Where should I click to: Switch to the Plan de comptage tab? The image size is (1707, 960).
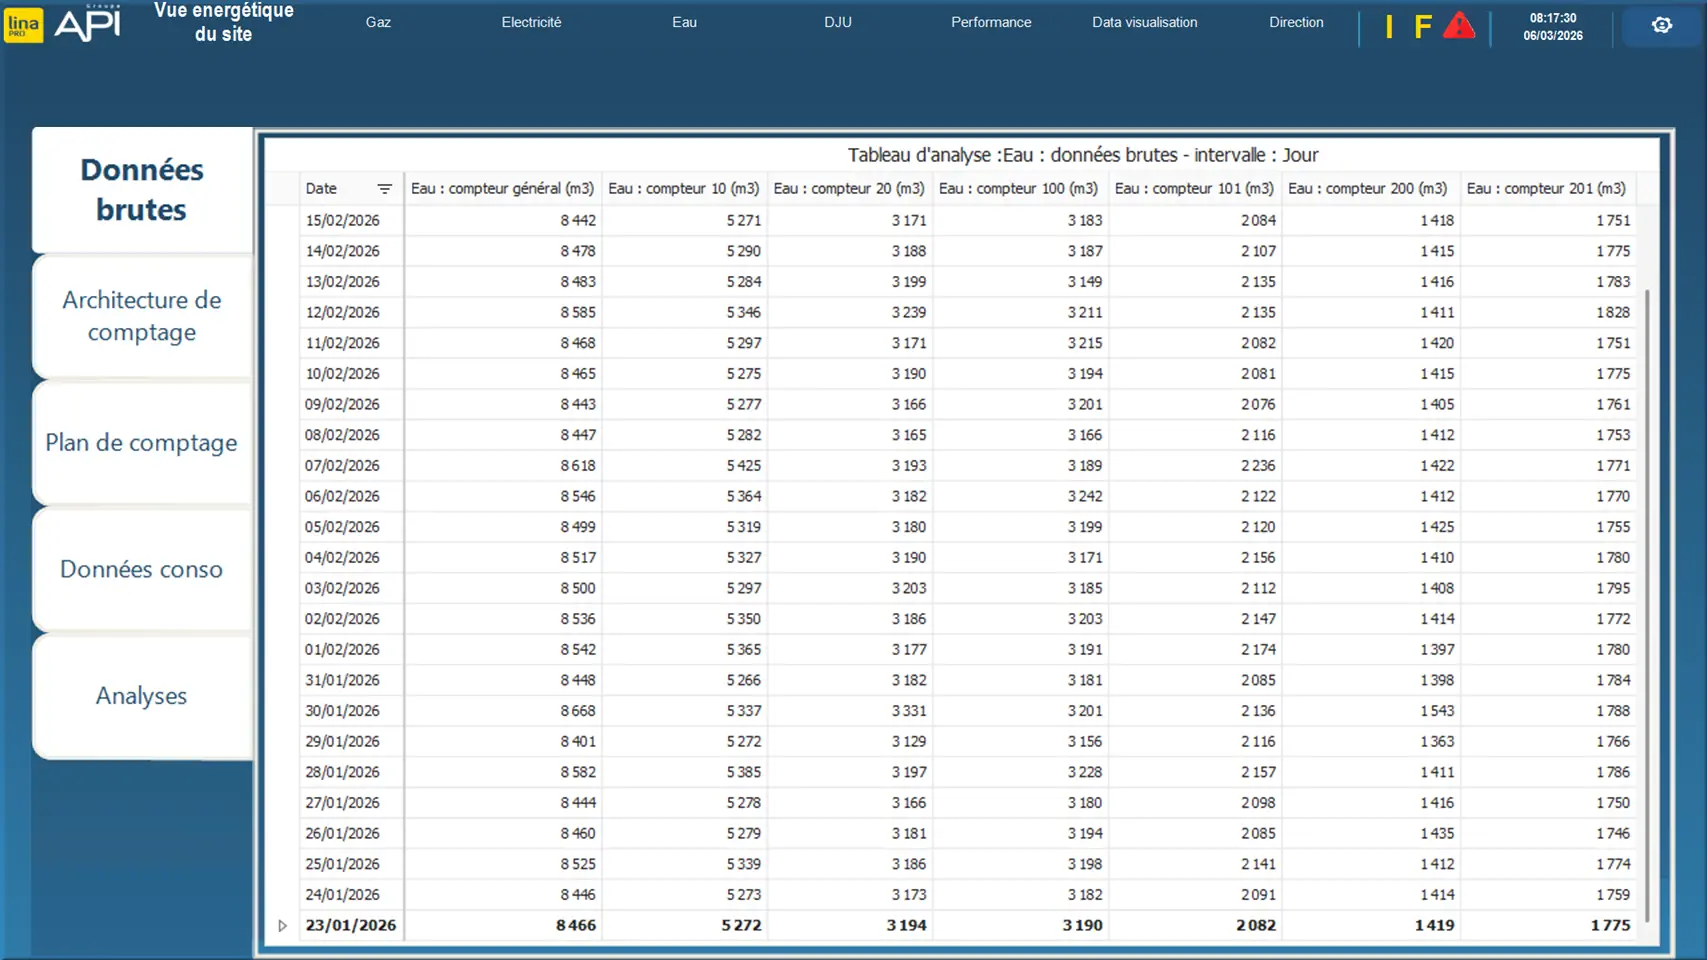(x=142, y=443)
